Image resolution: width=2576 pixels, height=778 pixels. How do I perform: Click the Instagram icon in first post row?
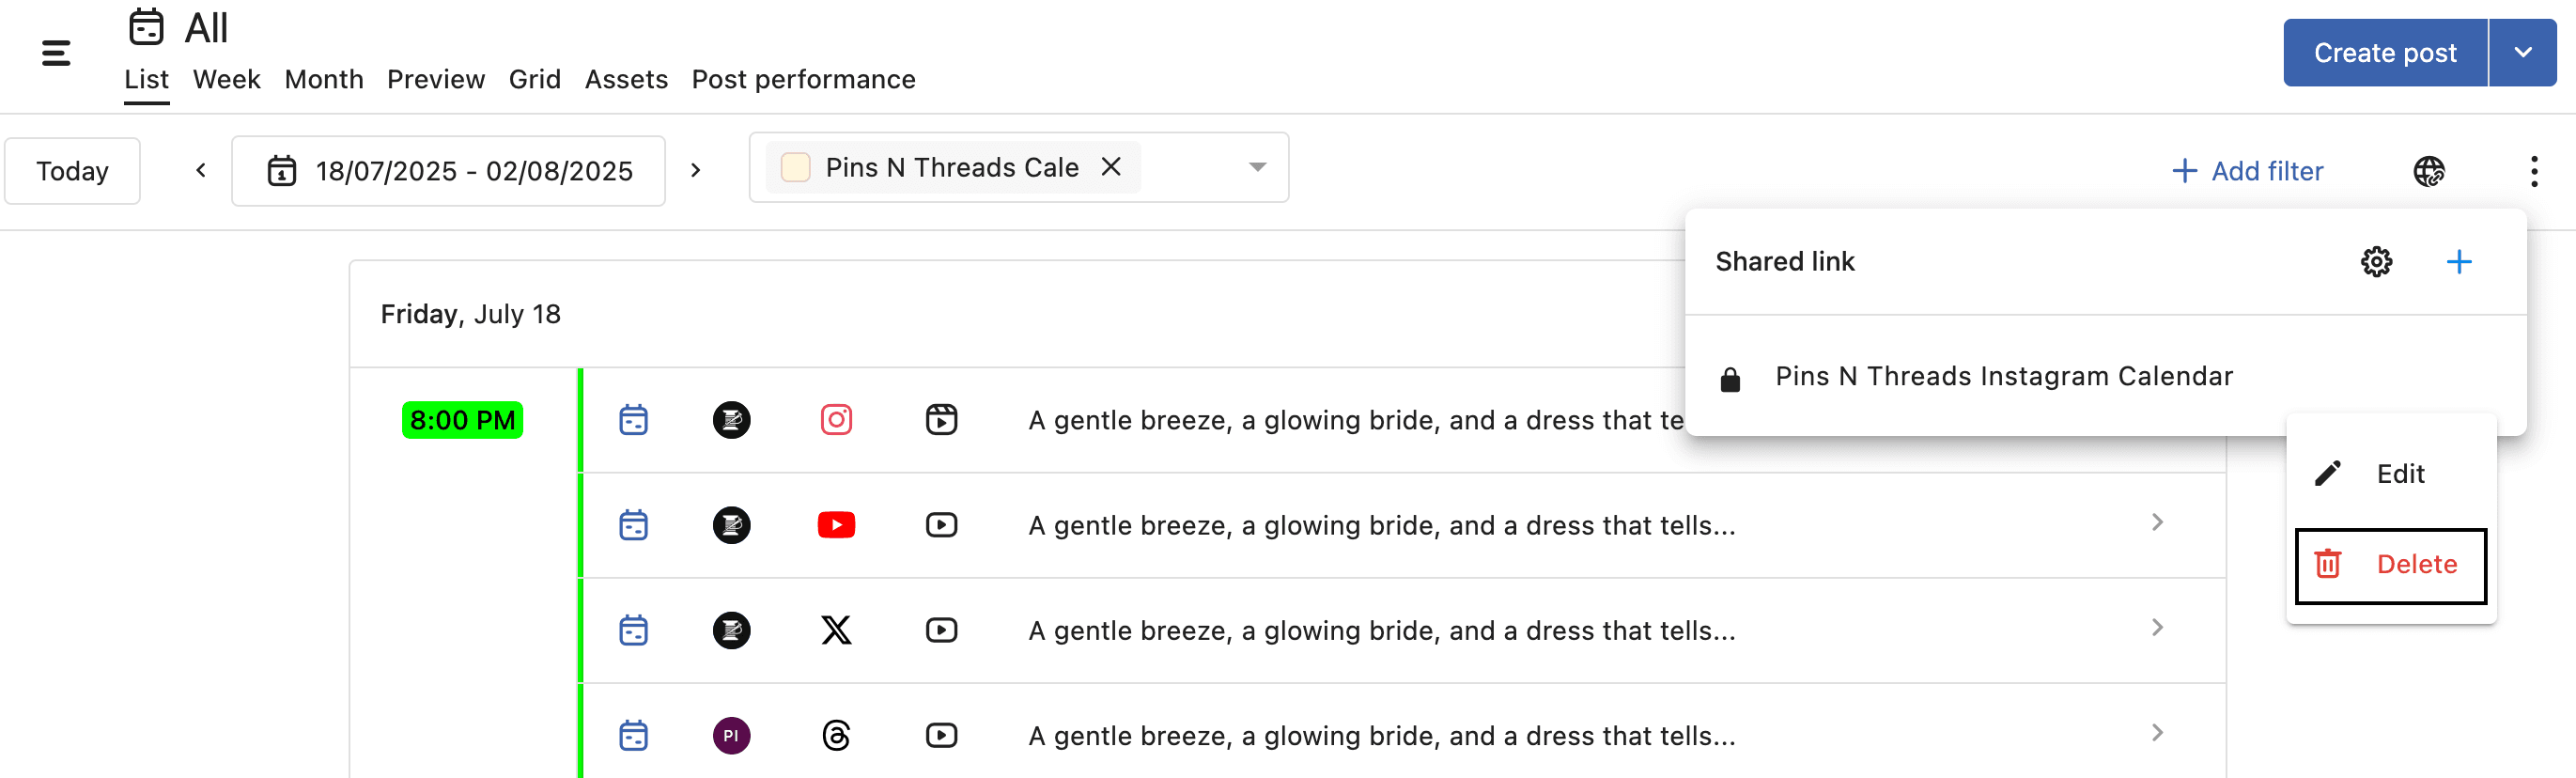[x=836, y=420]
